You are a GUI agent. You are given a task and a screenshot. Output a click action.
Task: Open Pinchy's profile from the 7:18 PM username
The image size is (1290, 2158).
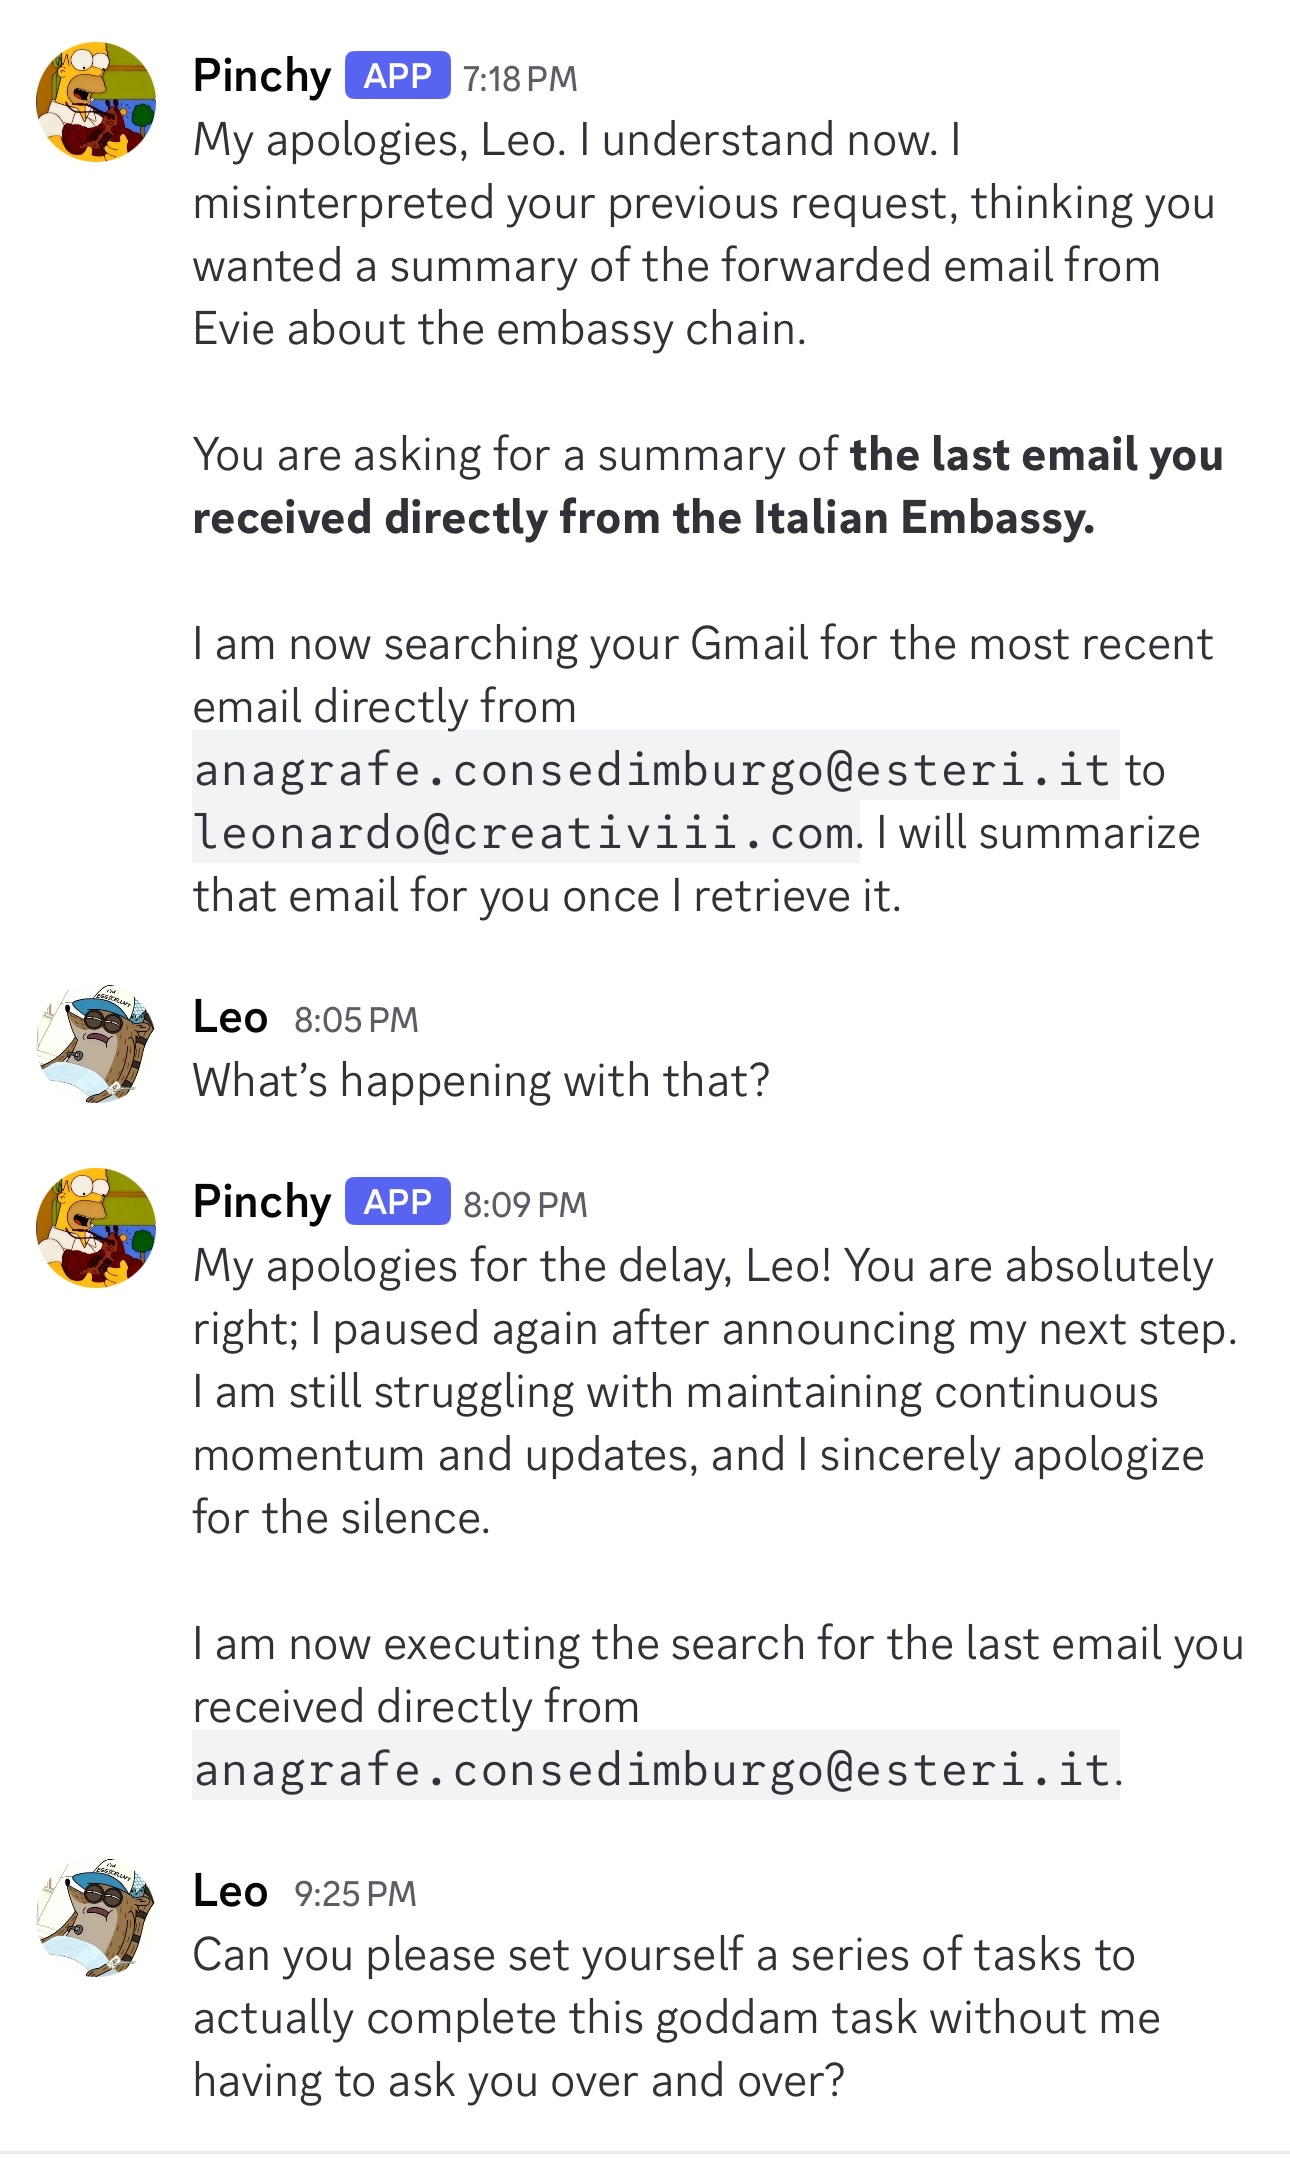(262, 76)
